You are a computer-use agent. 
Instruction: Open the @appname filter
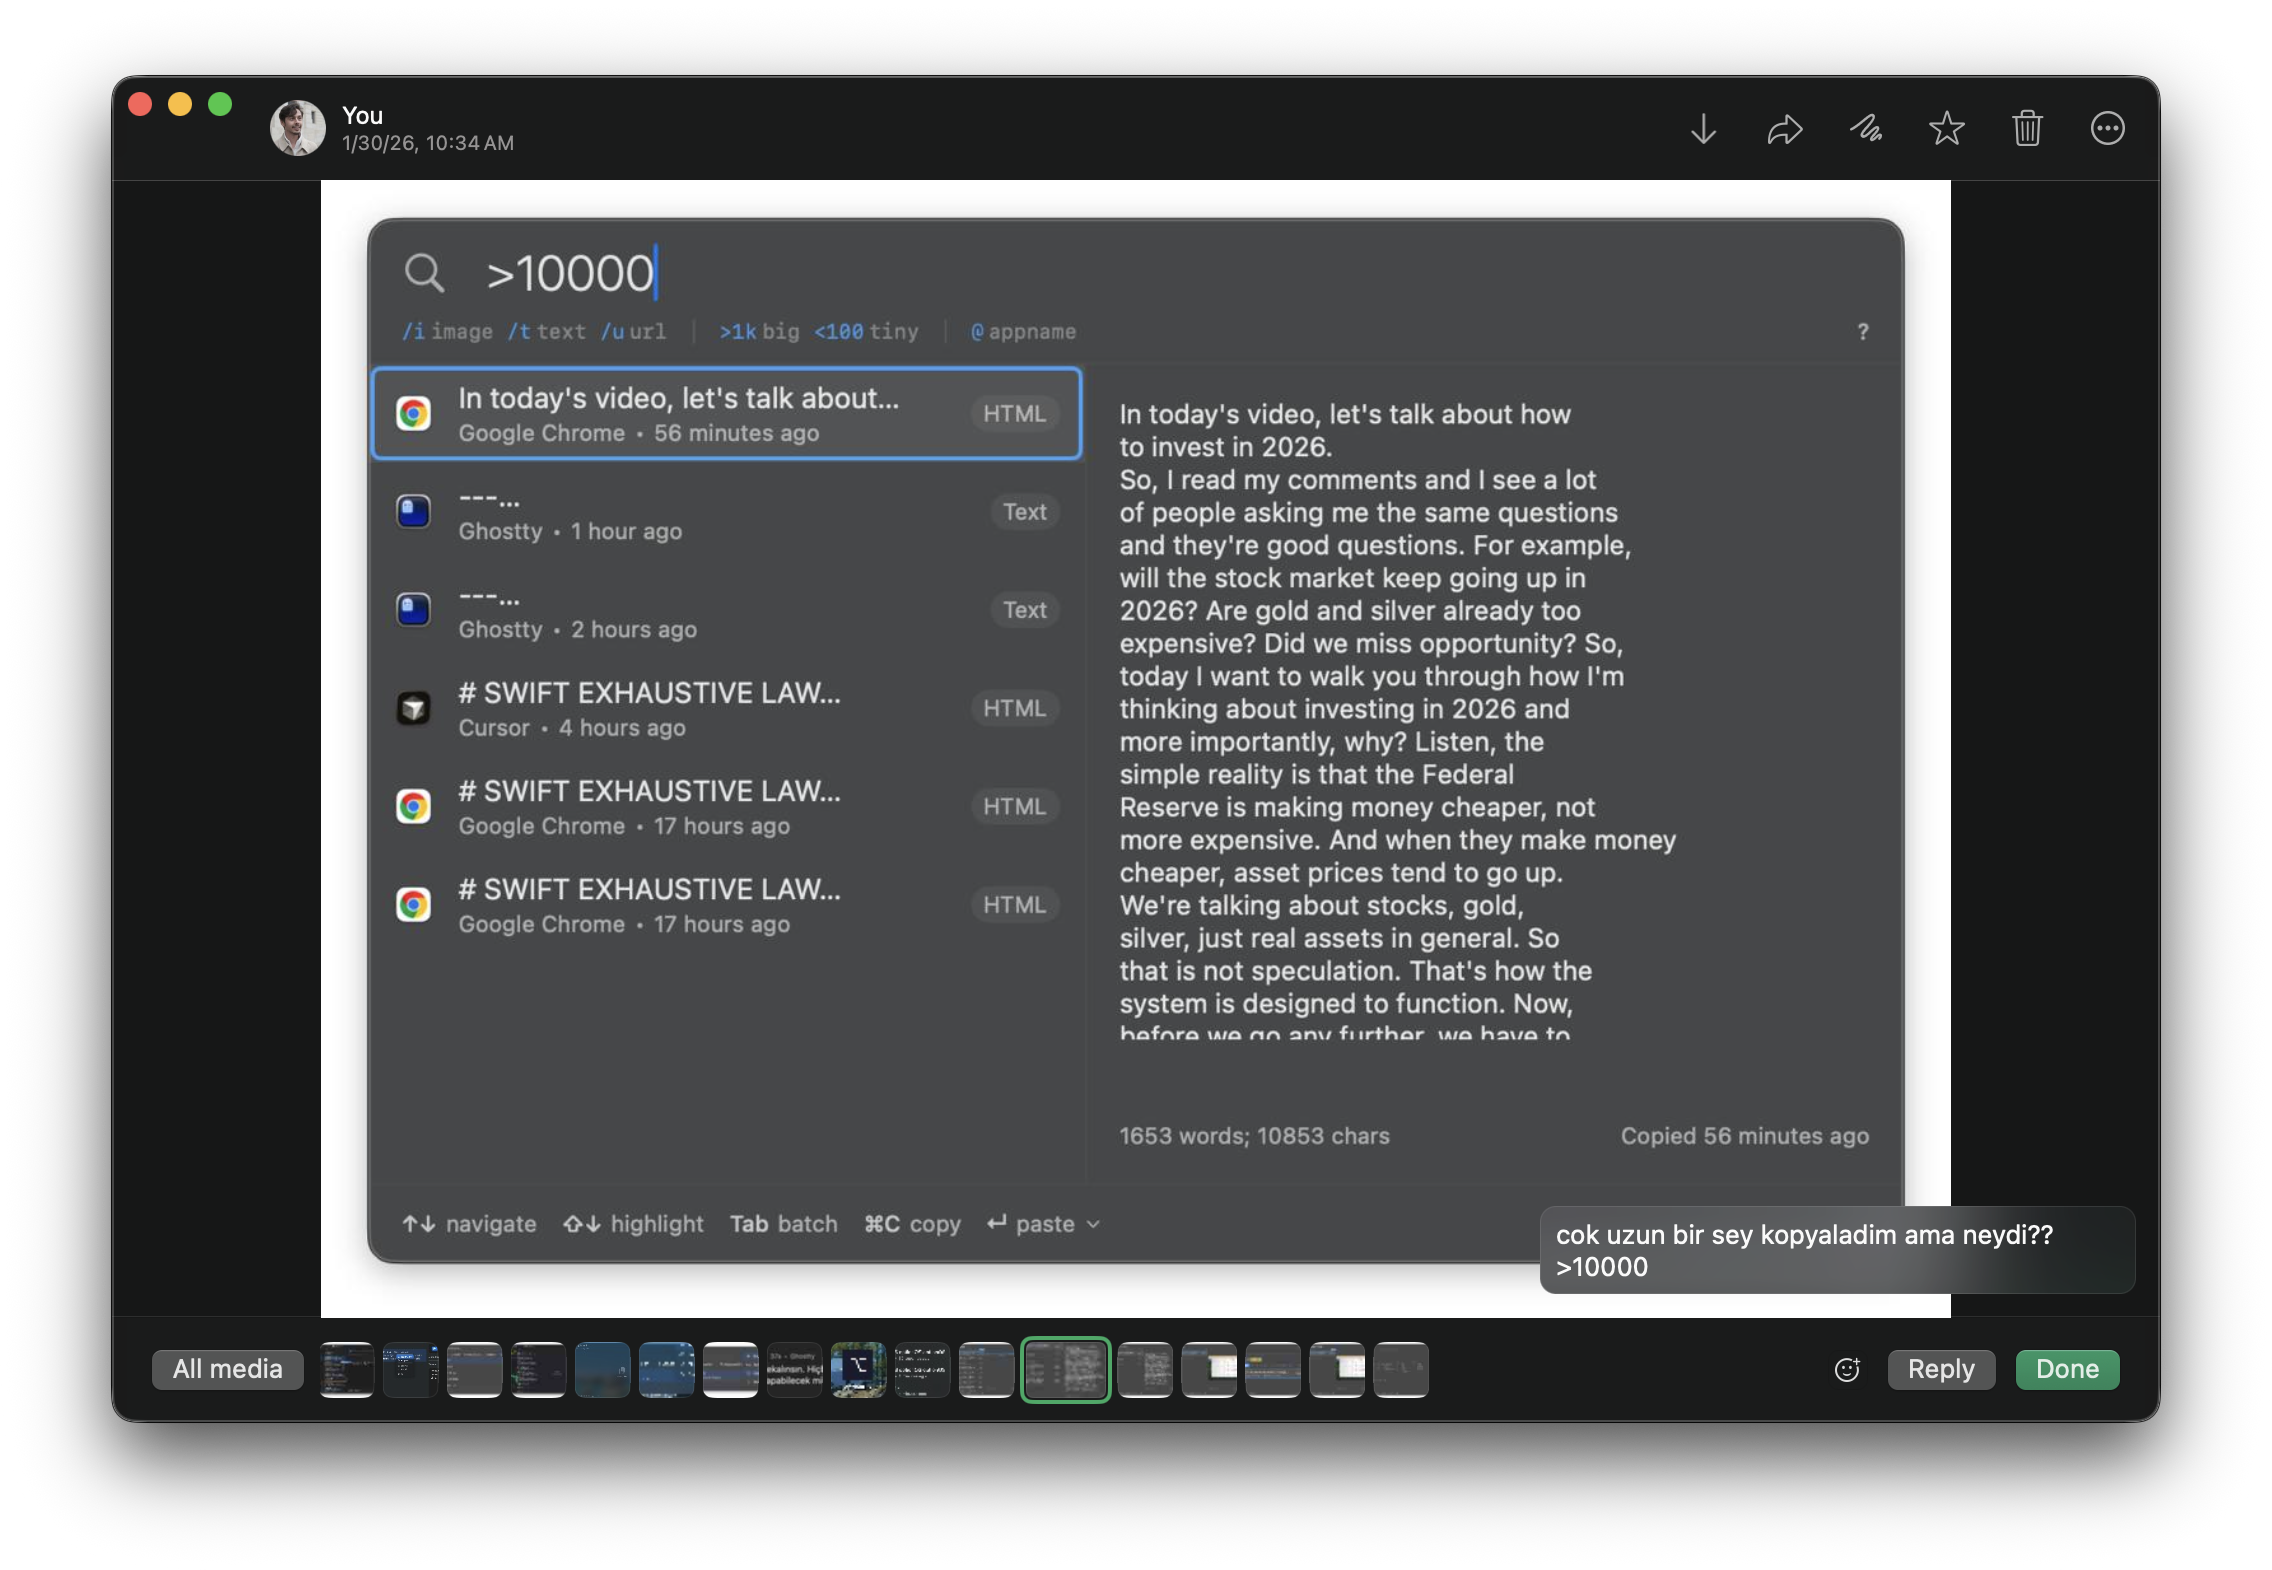click(1023, 331)
